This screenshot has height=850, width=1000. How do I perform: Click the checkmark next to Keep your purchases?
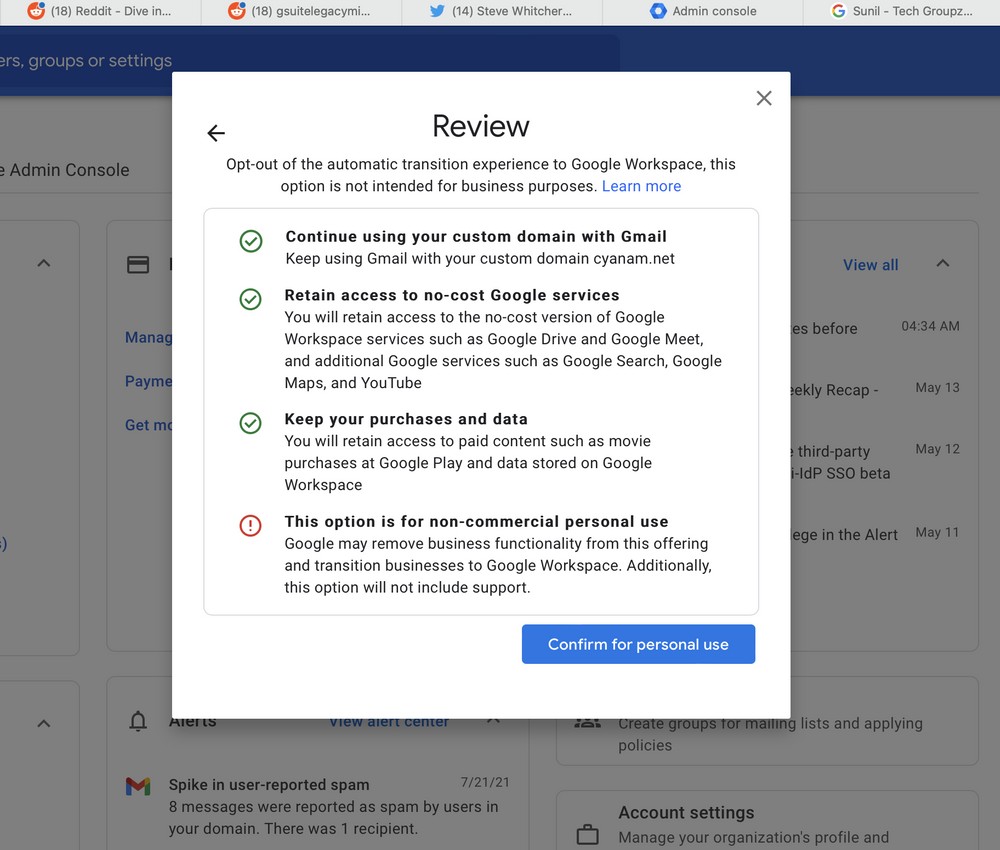point(251,423)
